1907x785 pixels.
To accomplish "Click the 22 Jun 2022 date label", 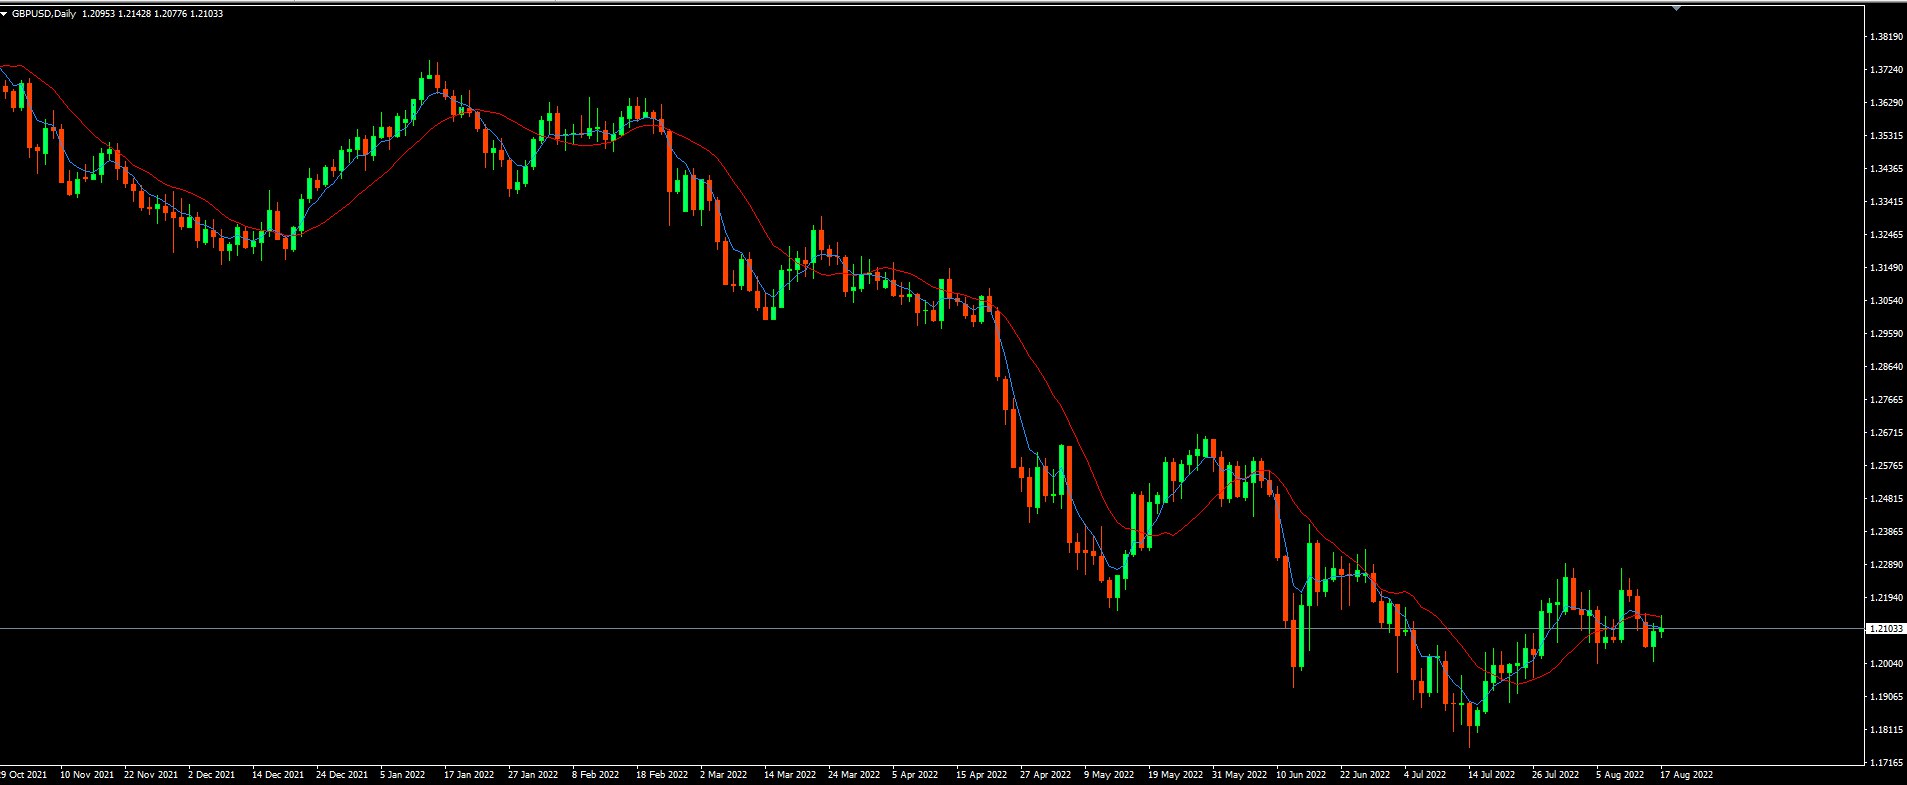I will [x=1365, y=775].
